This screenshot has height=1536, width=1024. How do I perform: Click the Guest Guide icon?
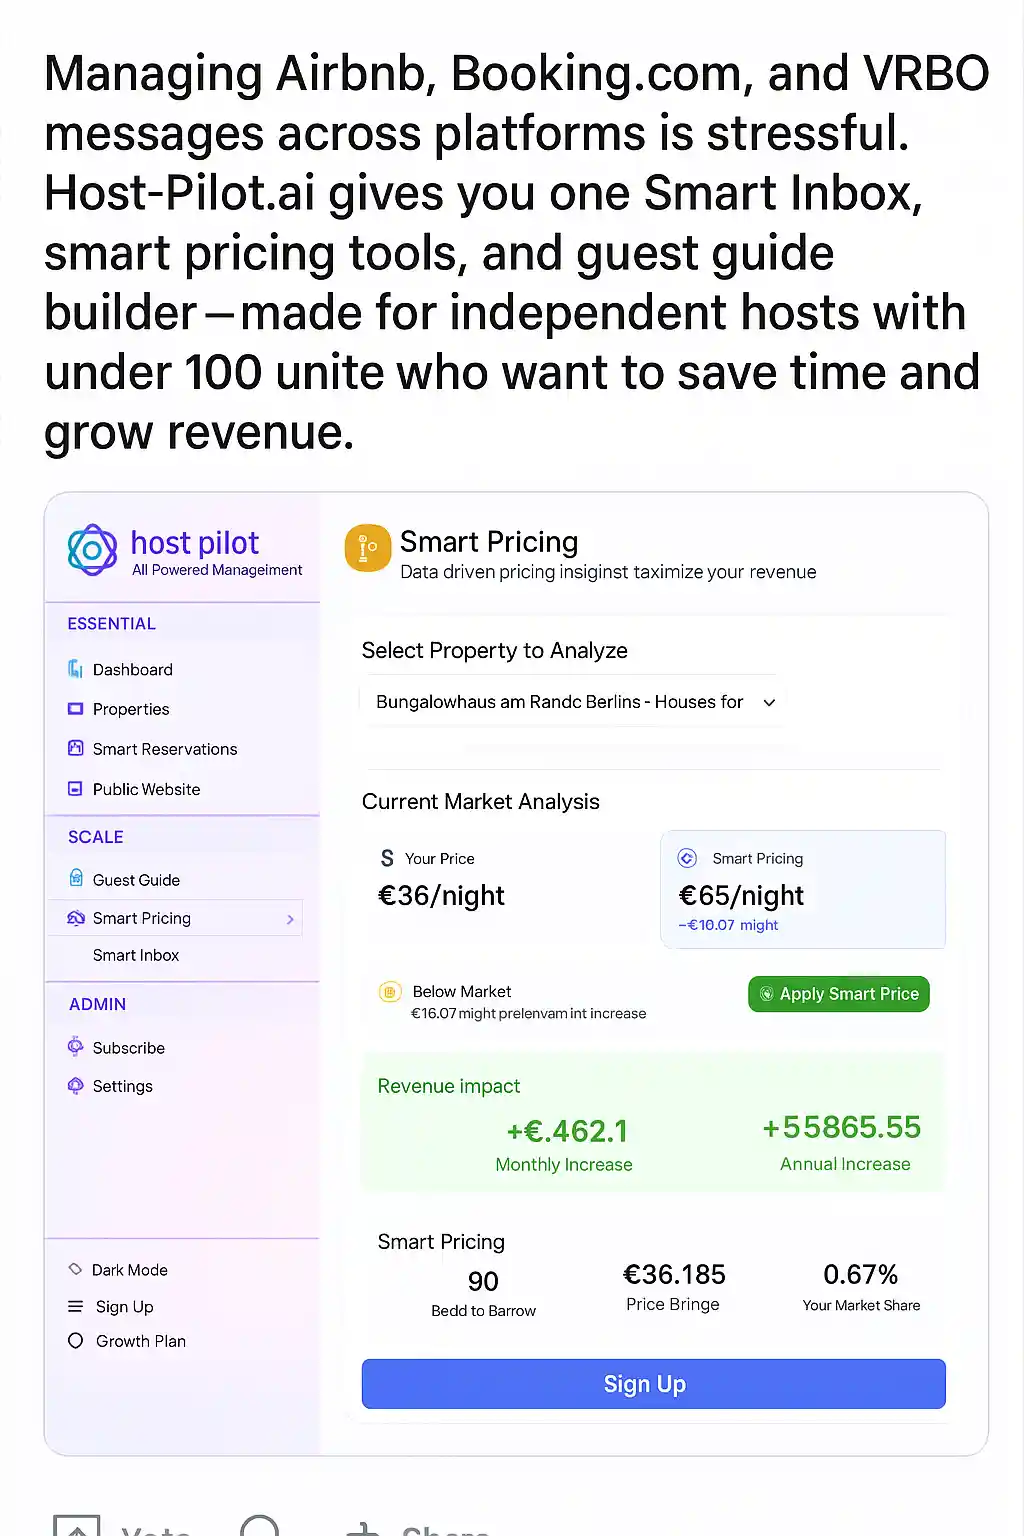76,879
